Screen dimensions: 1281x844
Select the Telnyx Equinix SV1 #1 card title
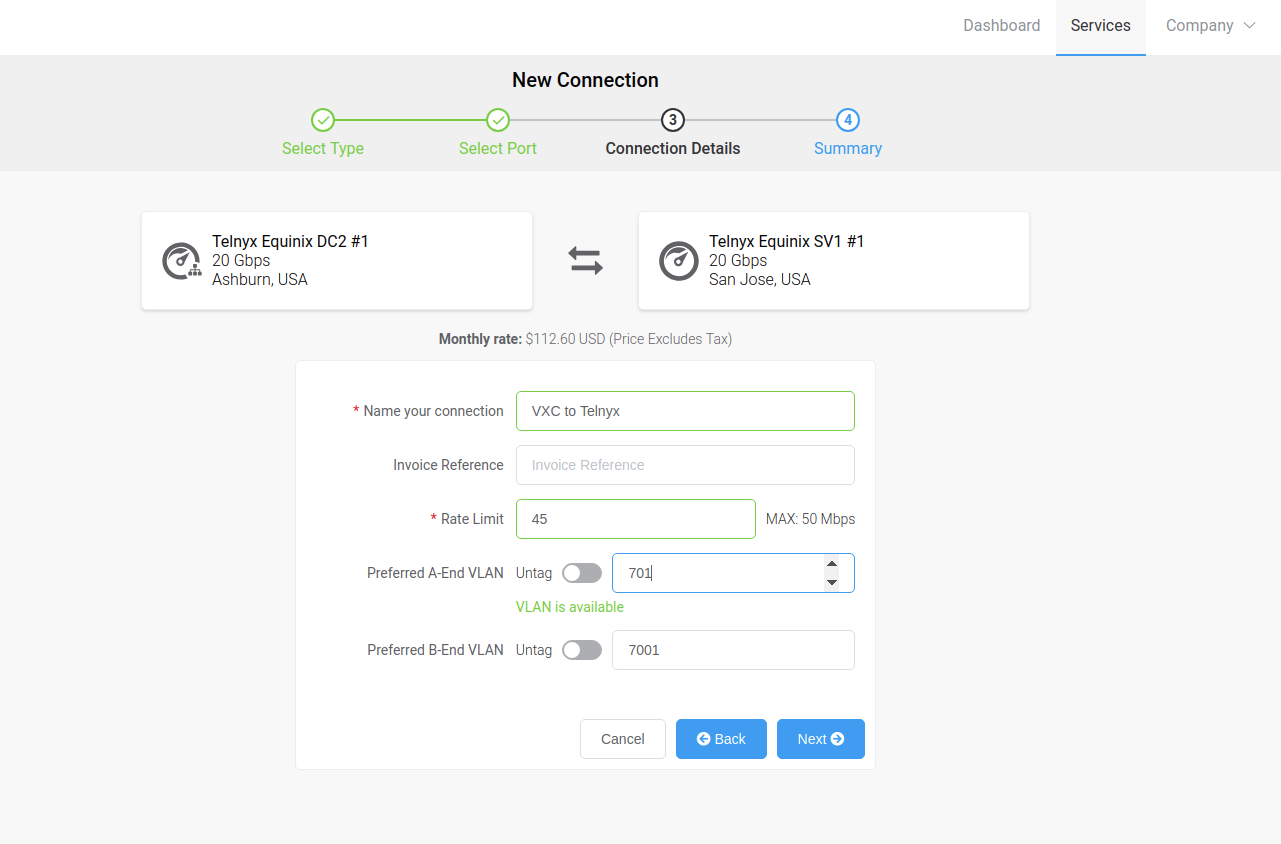click(787, 241)
